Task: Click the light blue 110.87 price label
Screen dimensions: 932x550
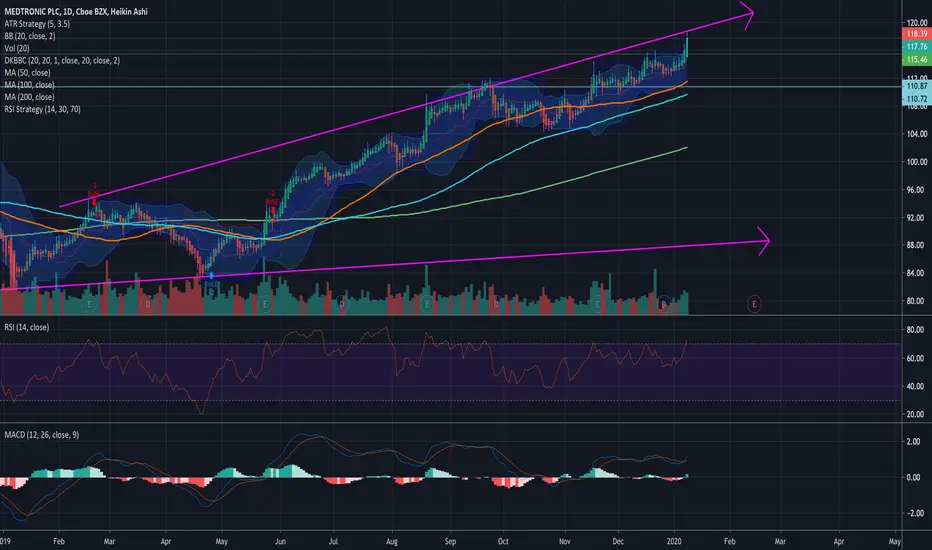Action: pos(916,86)
